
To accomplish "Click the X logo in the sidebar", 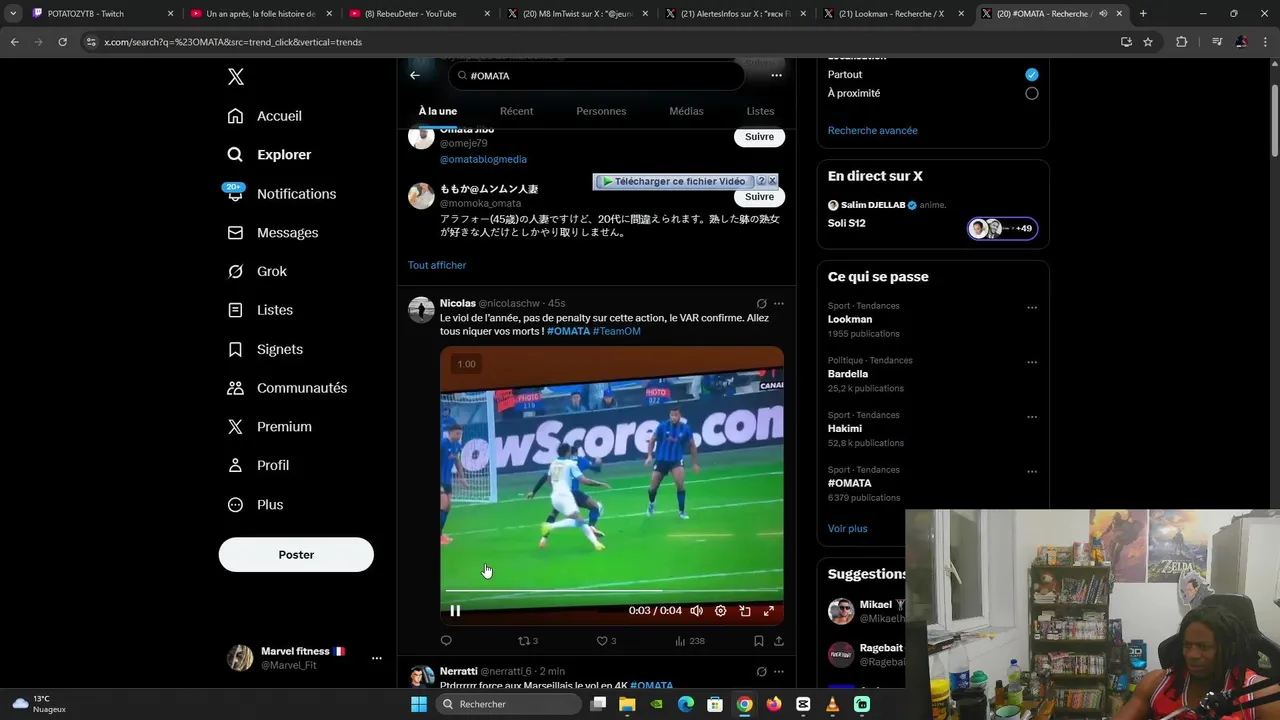I will pos(235,77).
